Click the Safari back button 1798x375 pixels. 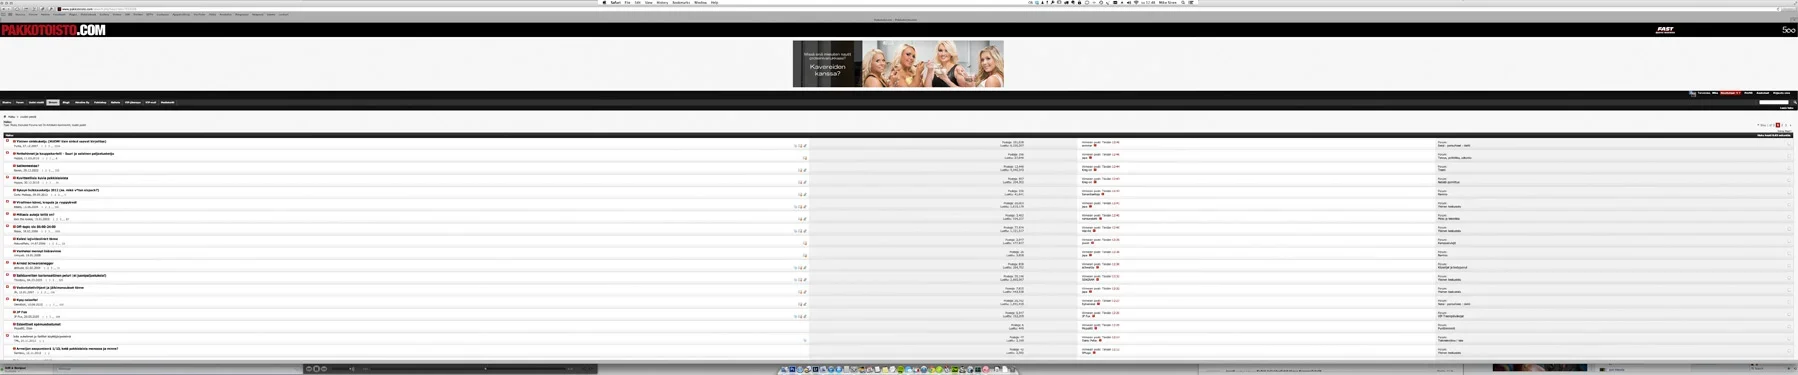[x=4, y=9]
